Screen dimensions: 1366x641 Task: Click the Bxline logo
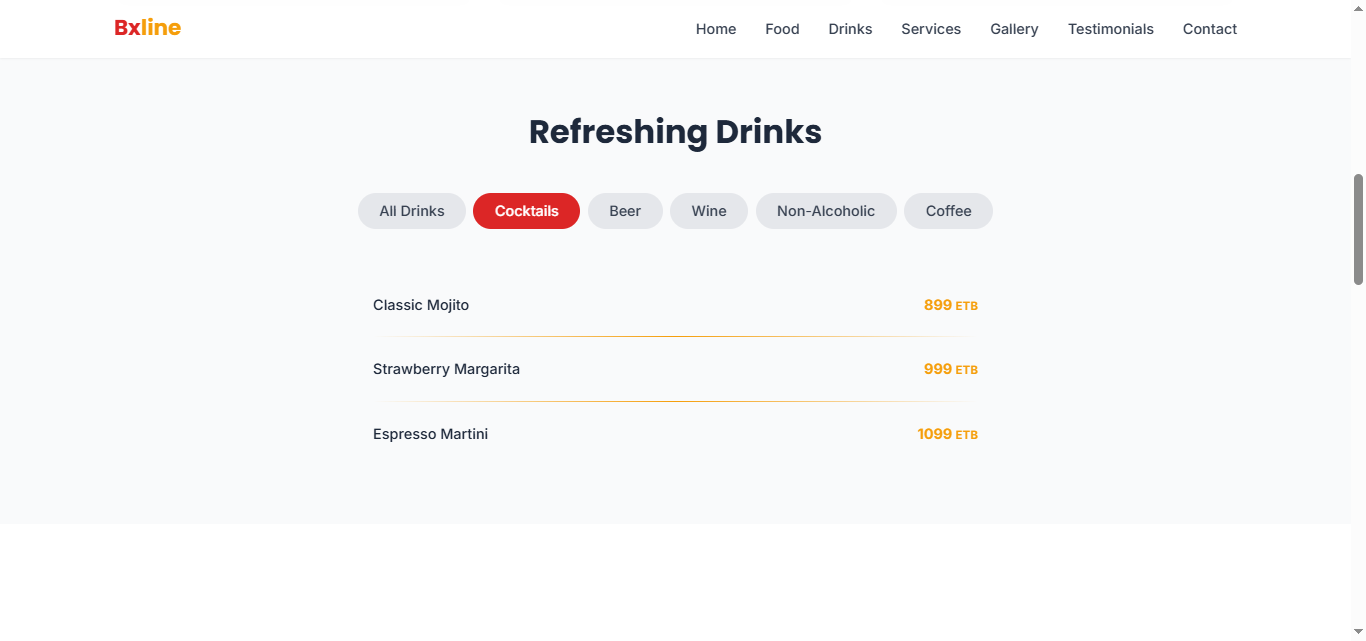[x=147, y=28]
